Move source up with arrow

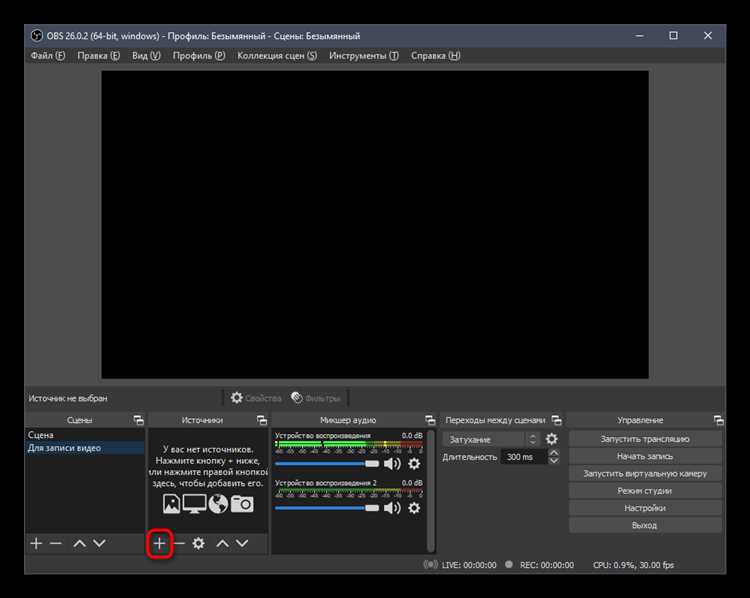[222, 543]
